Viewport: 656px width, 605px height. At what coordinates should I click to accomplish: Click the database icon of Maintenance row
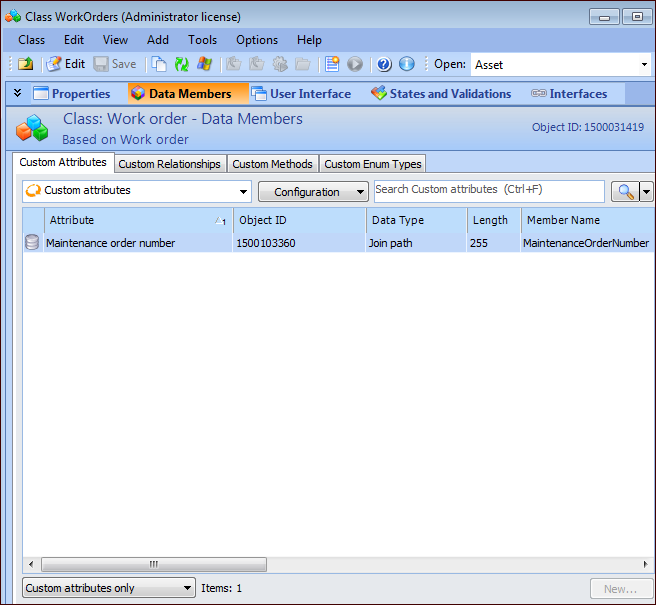click(x=32, y=243)
